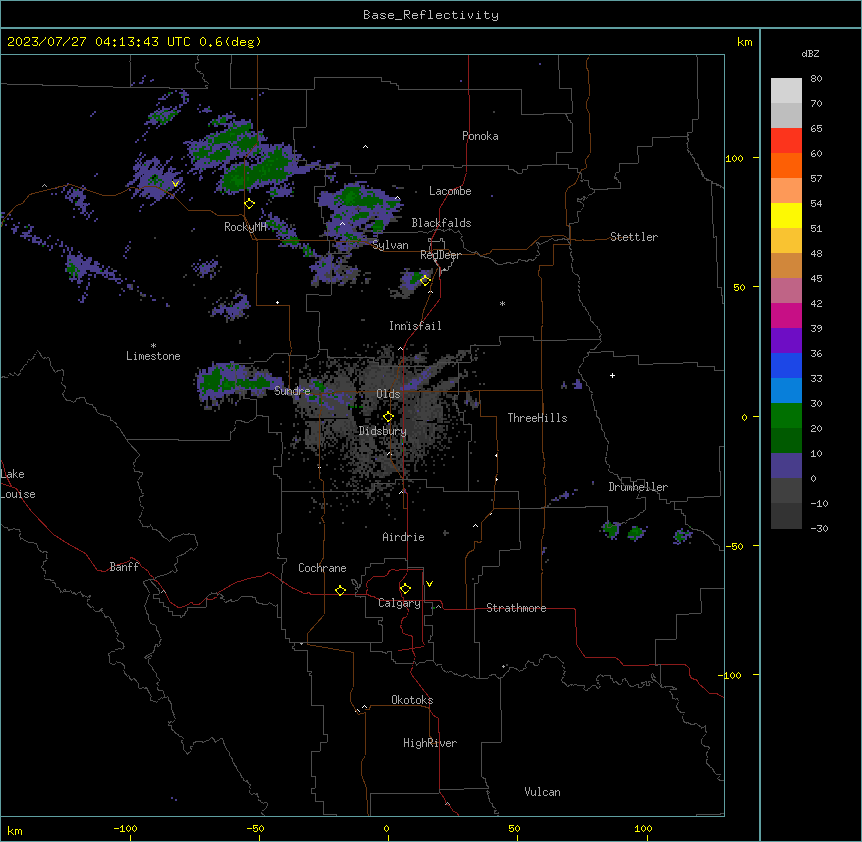Click the bright green 20-30 dBZ swatch
The height and width of the screenshot is (842, 862).
click(x=786, y=416)
